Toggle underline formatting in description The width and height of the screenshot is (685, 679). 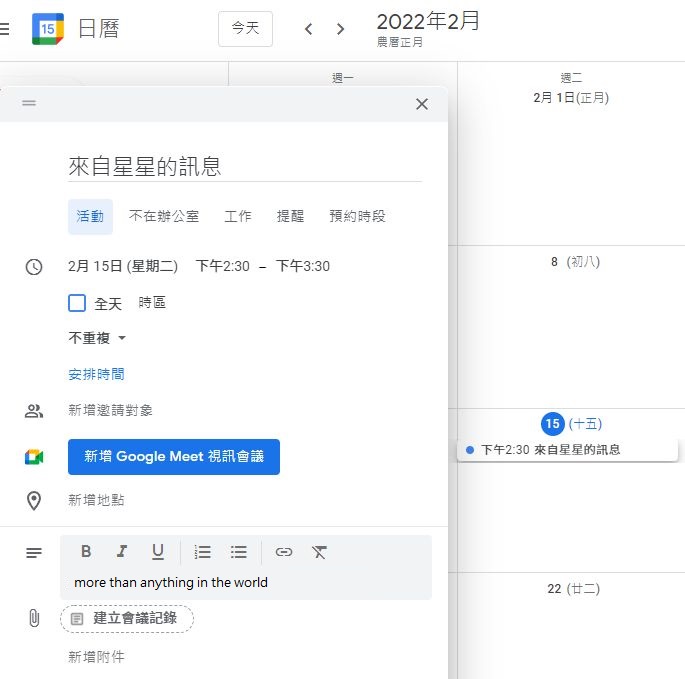pyautogui.click(x=158, y=552)
